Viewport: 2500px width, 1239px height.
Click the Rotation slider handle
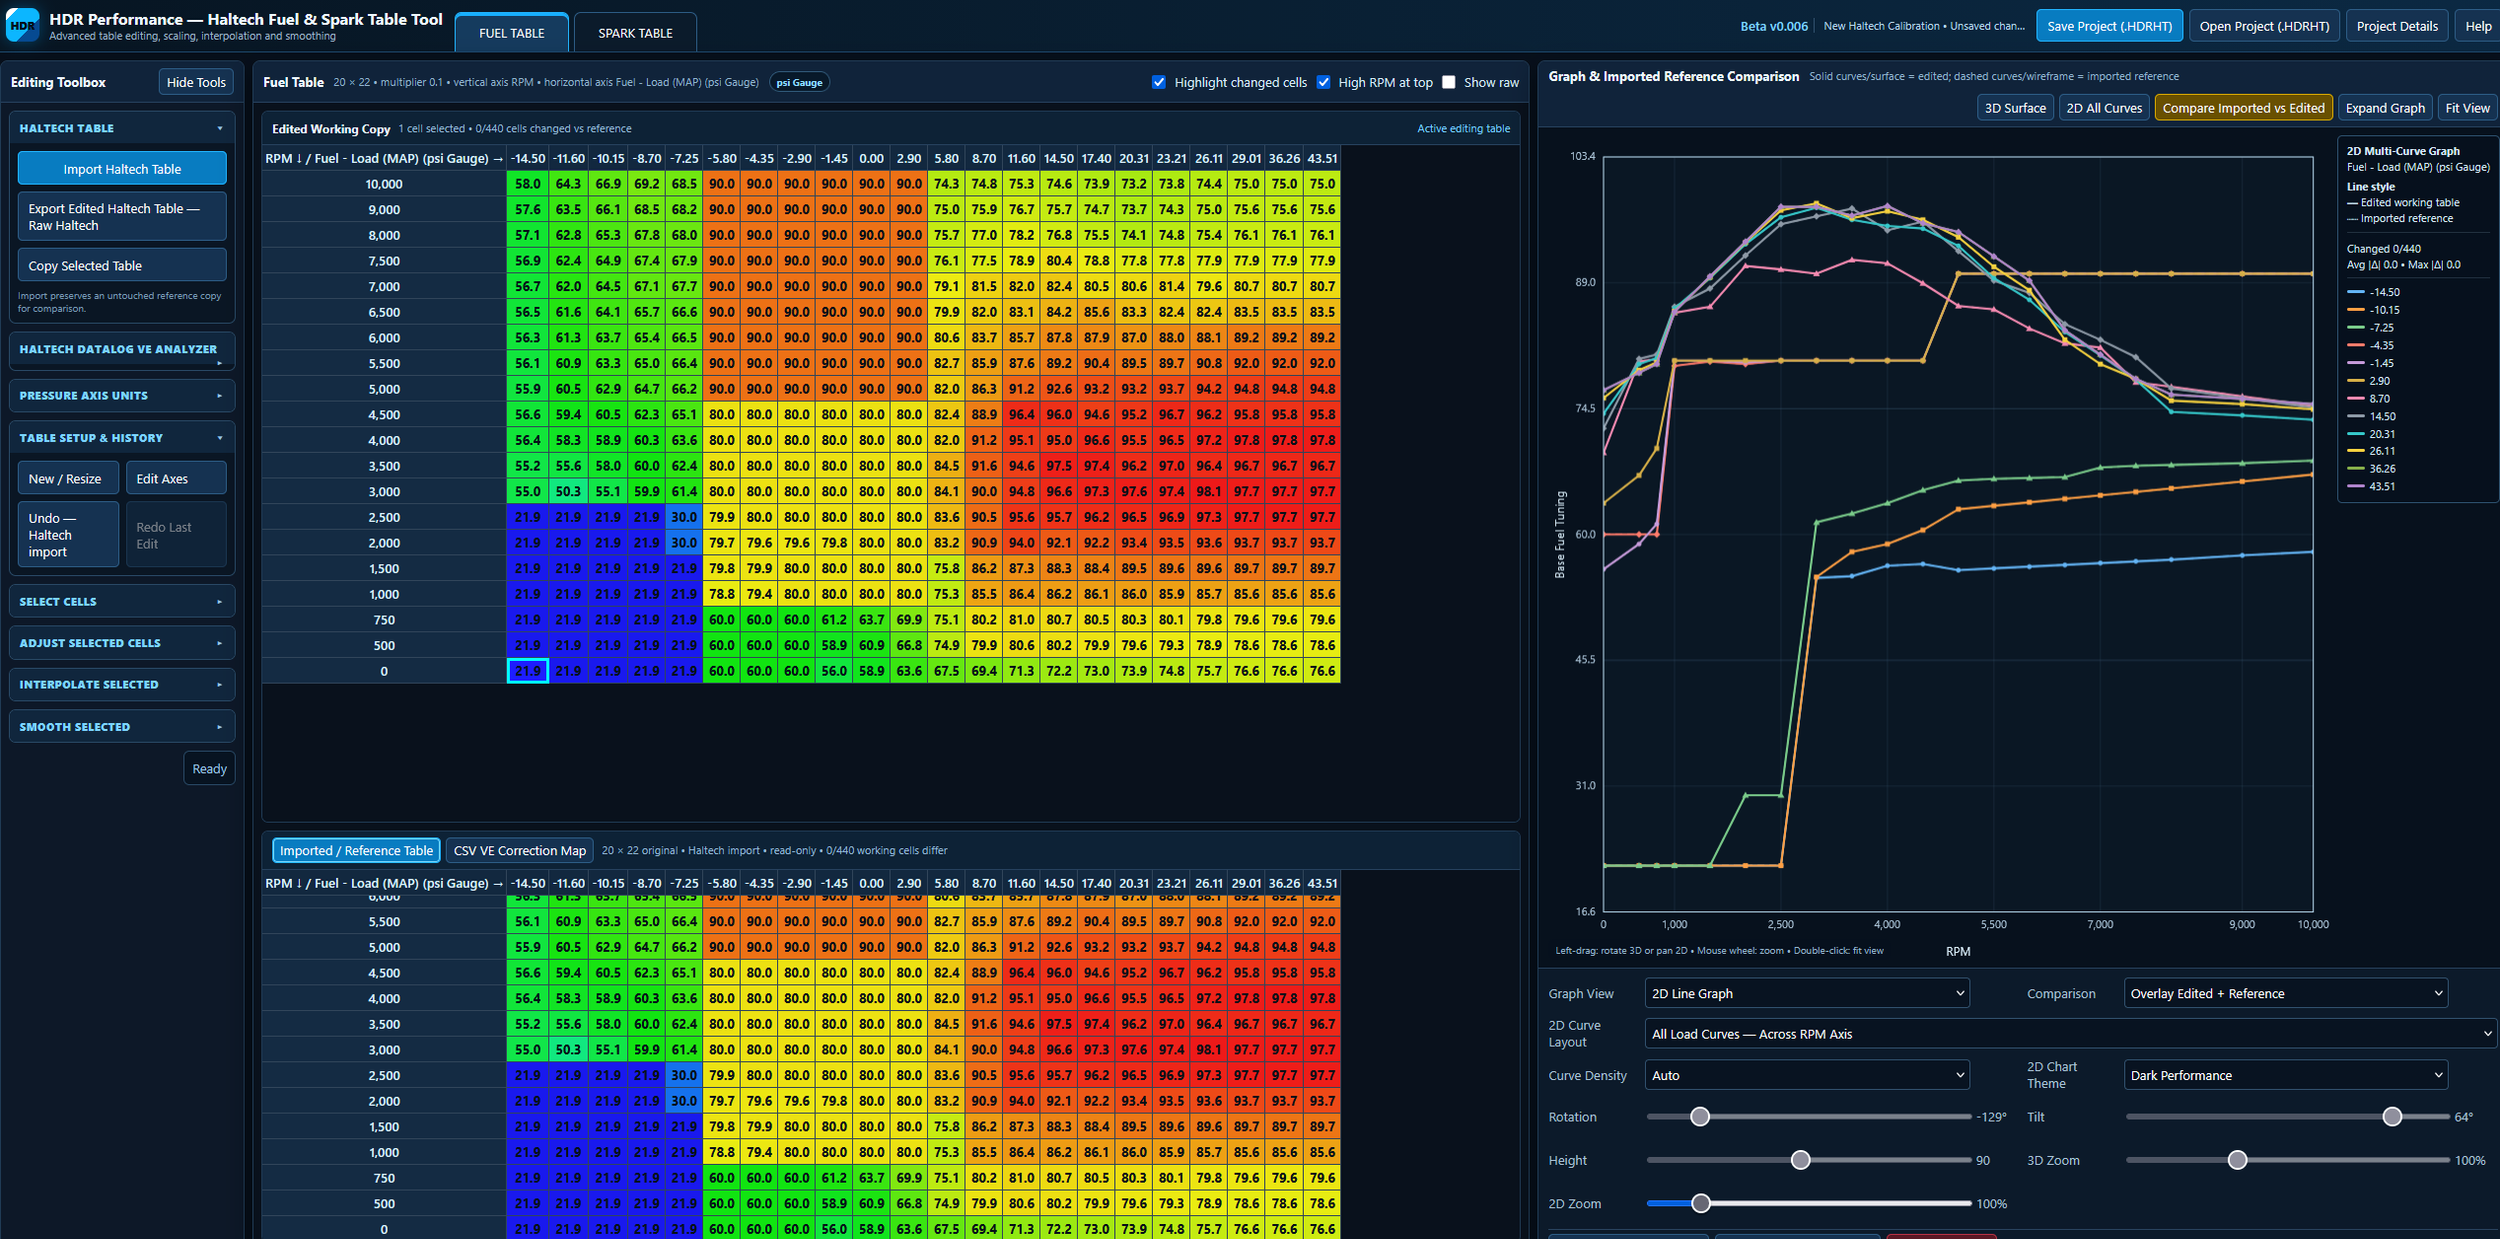click(1700, 1116)
